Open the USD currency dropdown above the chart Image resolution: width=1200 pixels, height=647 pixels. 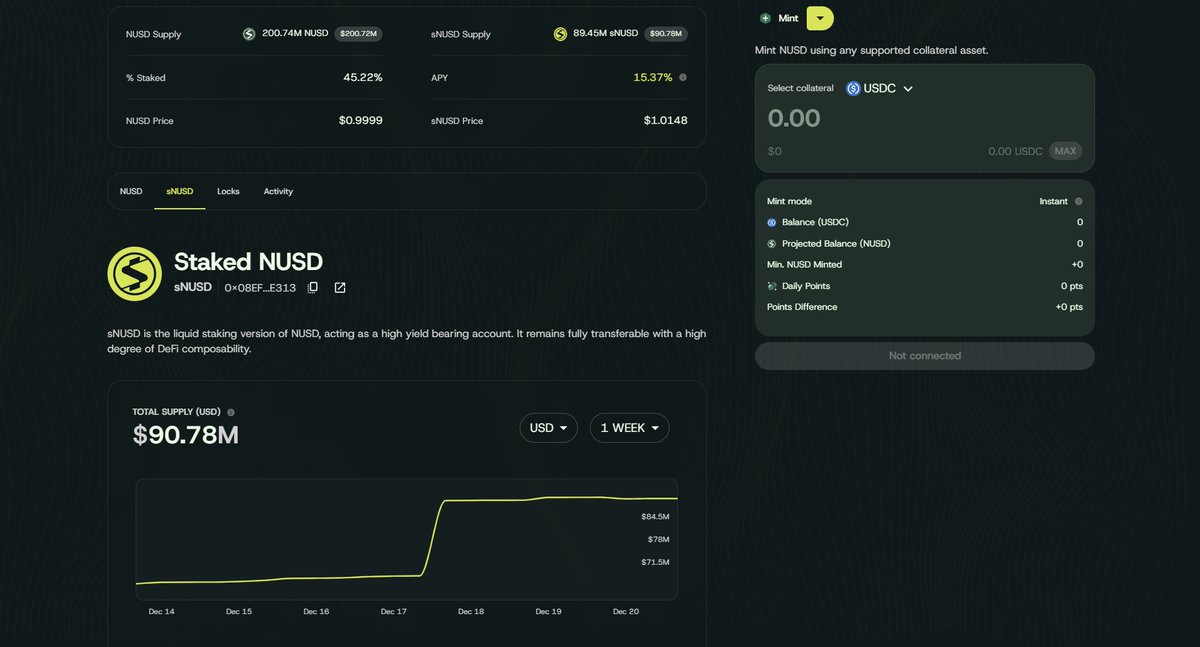(x=548, y=427)
